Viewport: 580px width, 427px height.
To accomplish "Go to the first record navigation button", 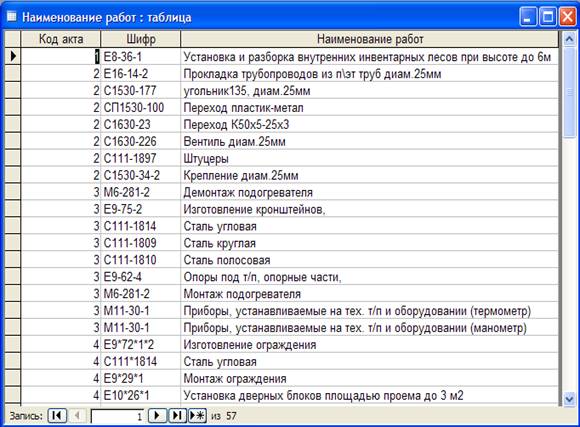I will (x=57, y=416).
